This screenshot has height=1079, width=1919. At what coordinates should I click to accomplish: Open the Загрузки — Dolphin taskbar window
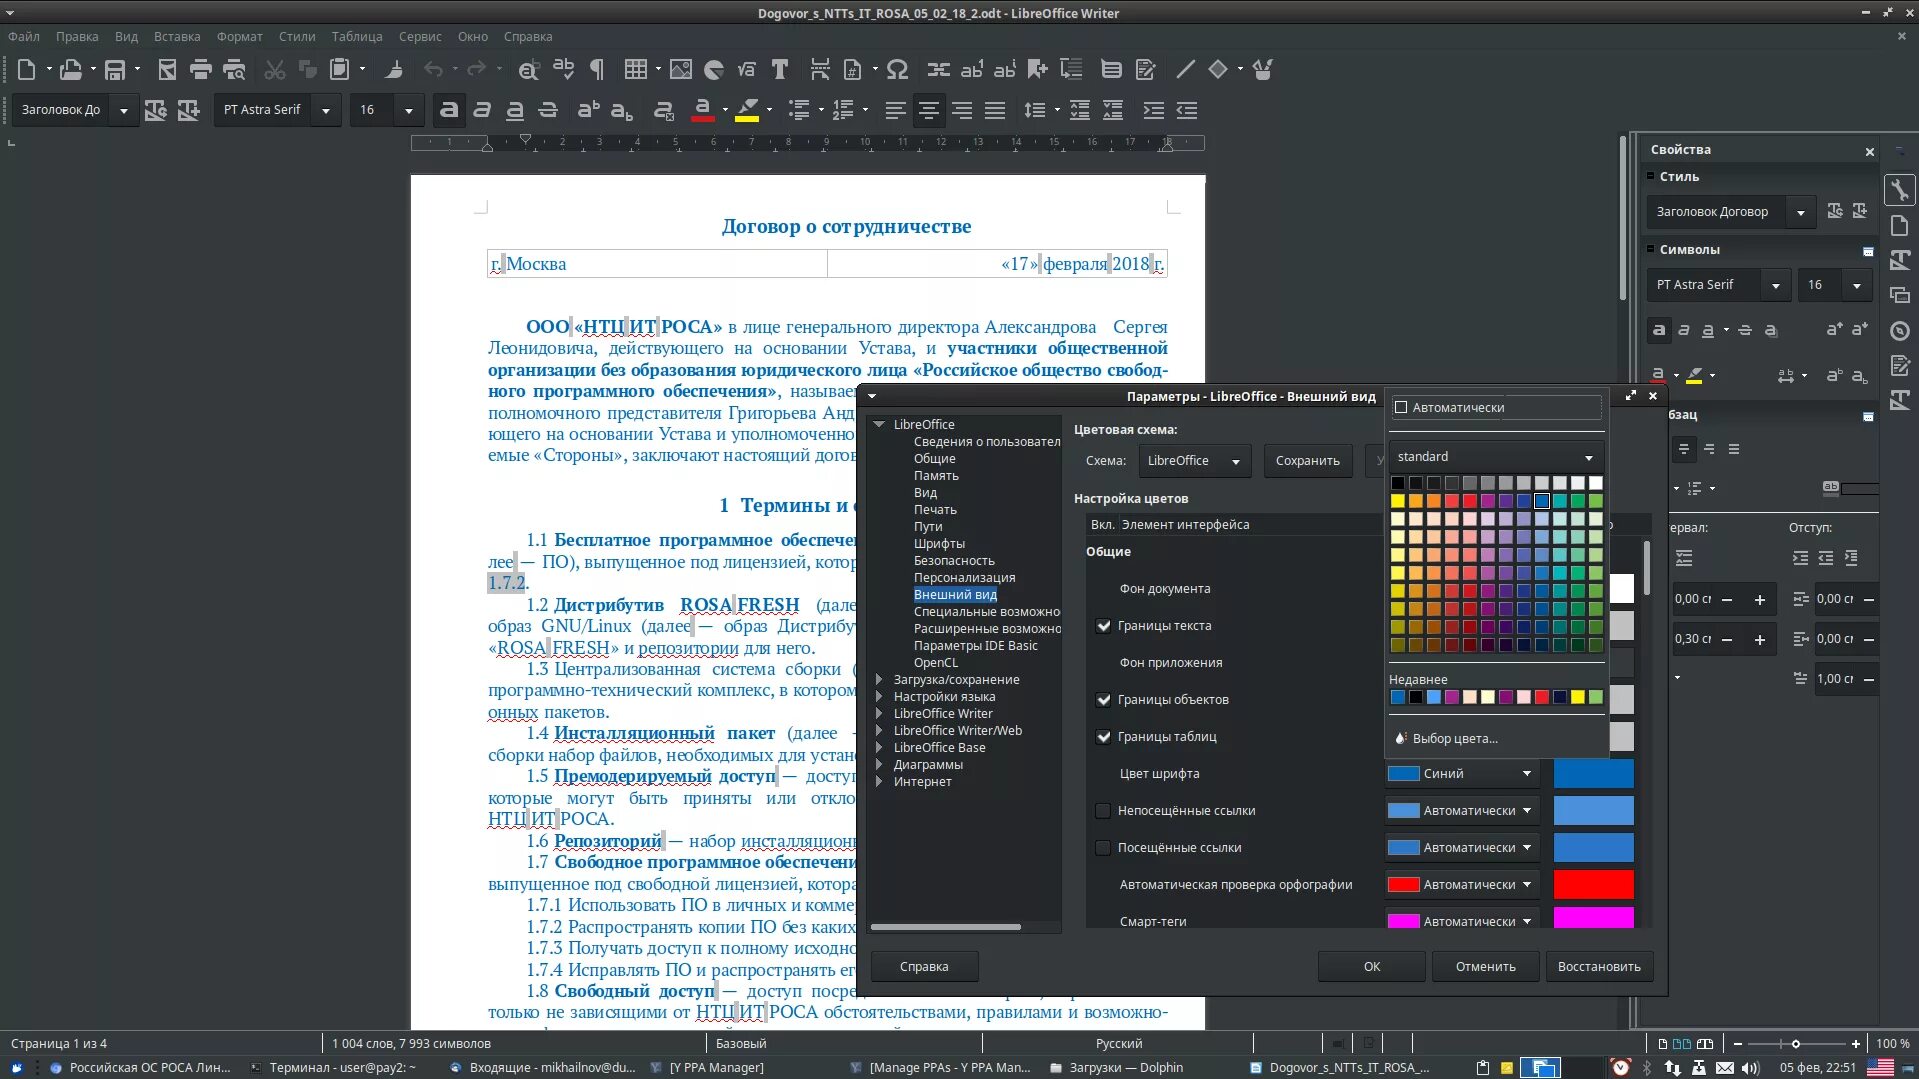(1116, 1068)
